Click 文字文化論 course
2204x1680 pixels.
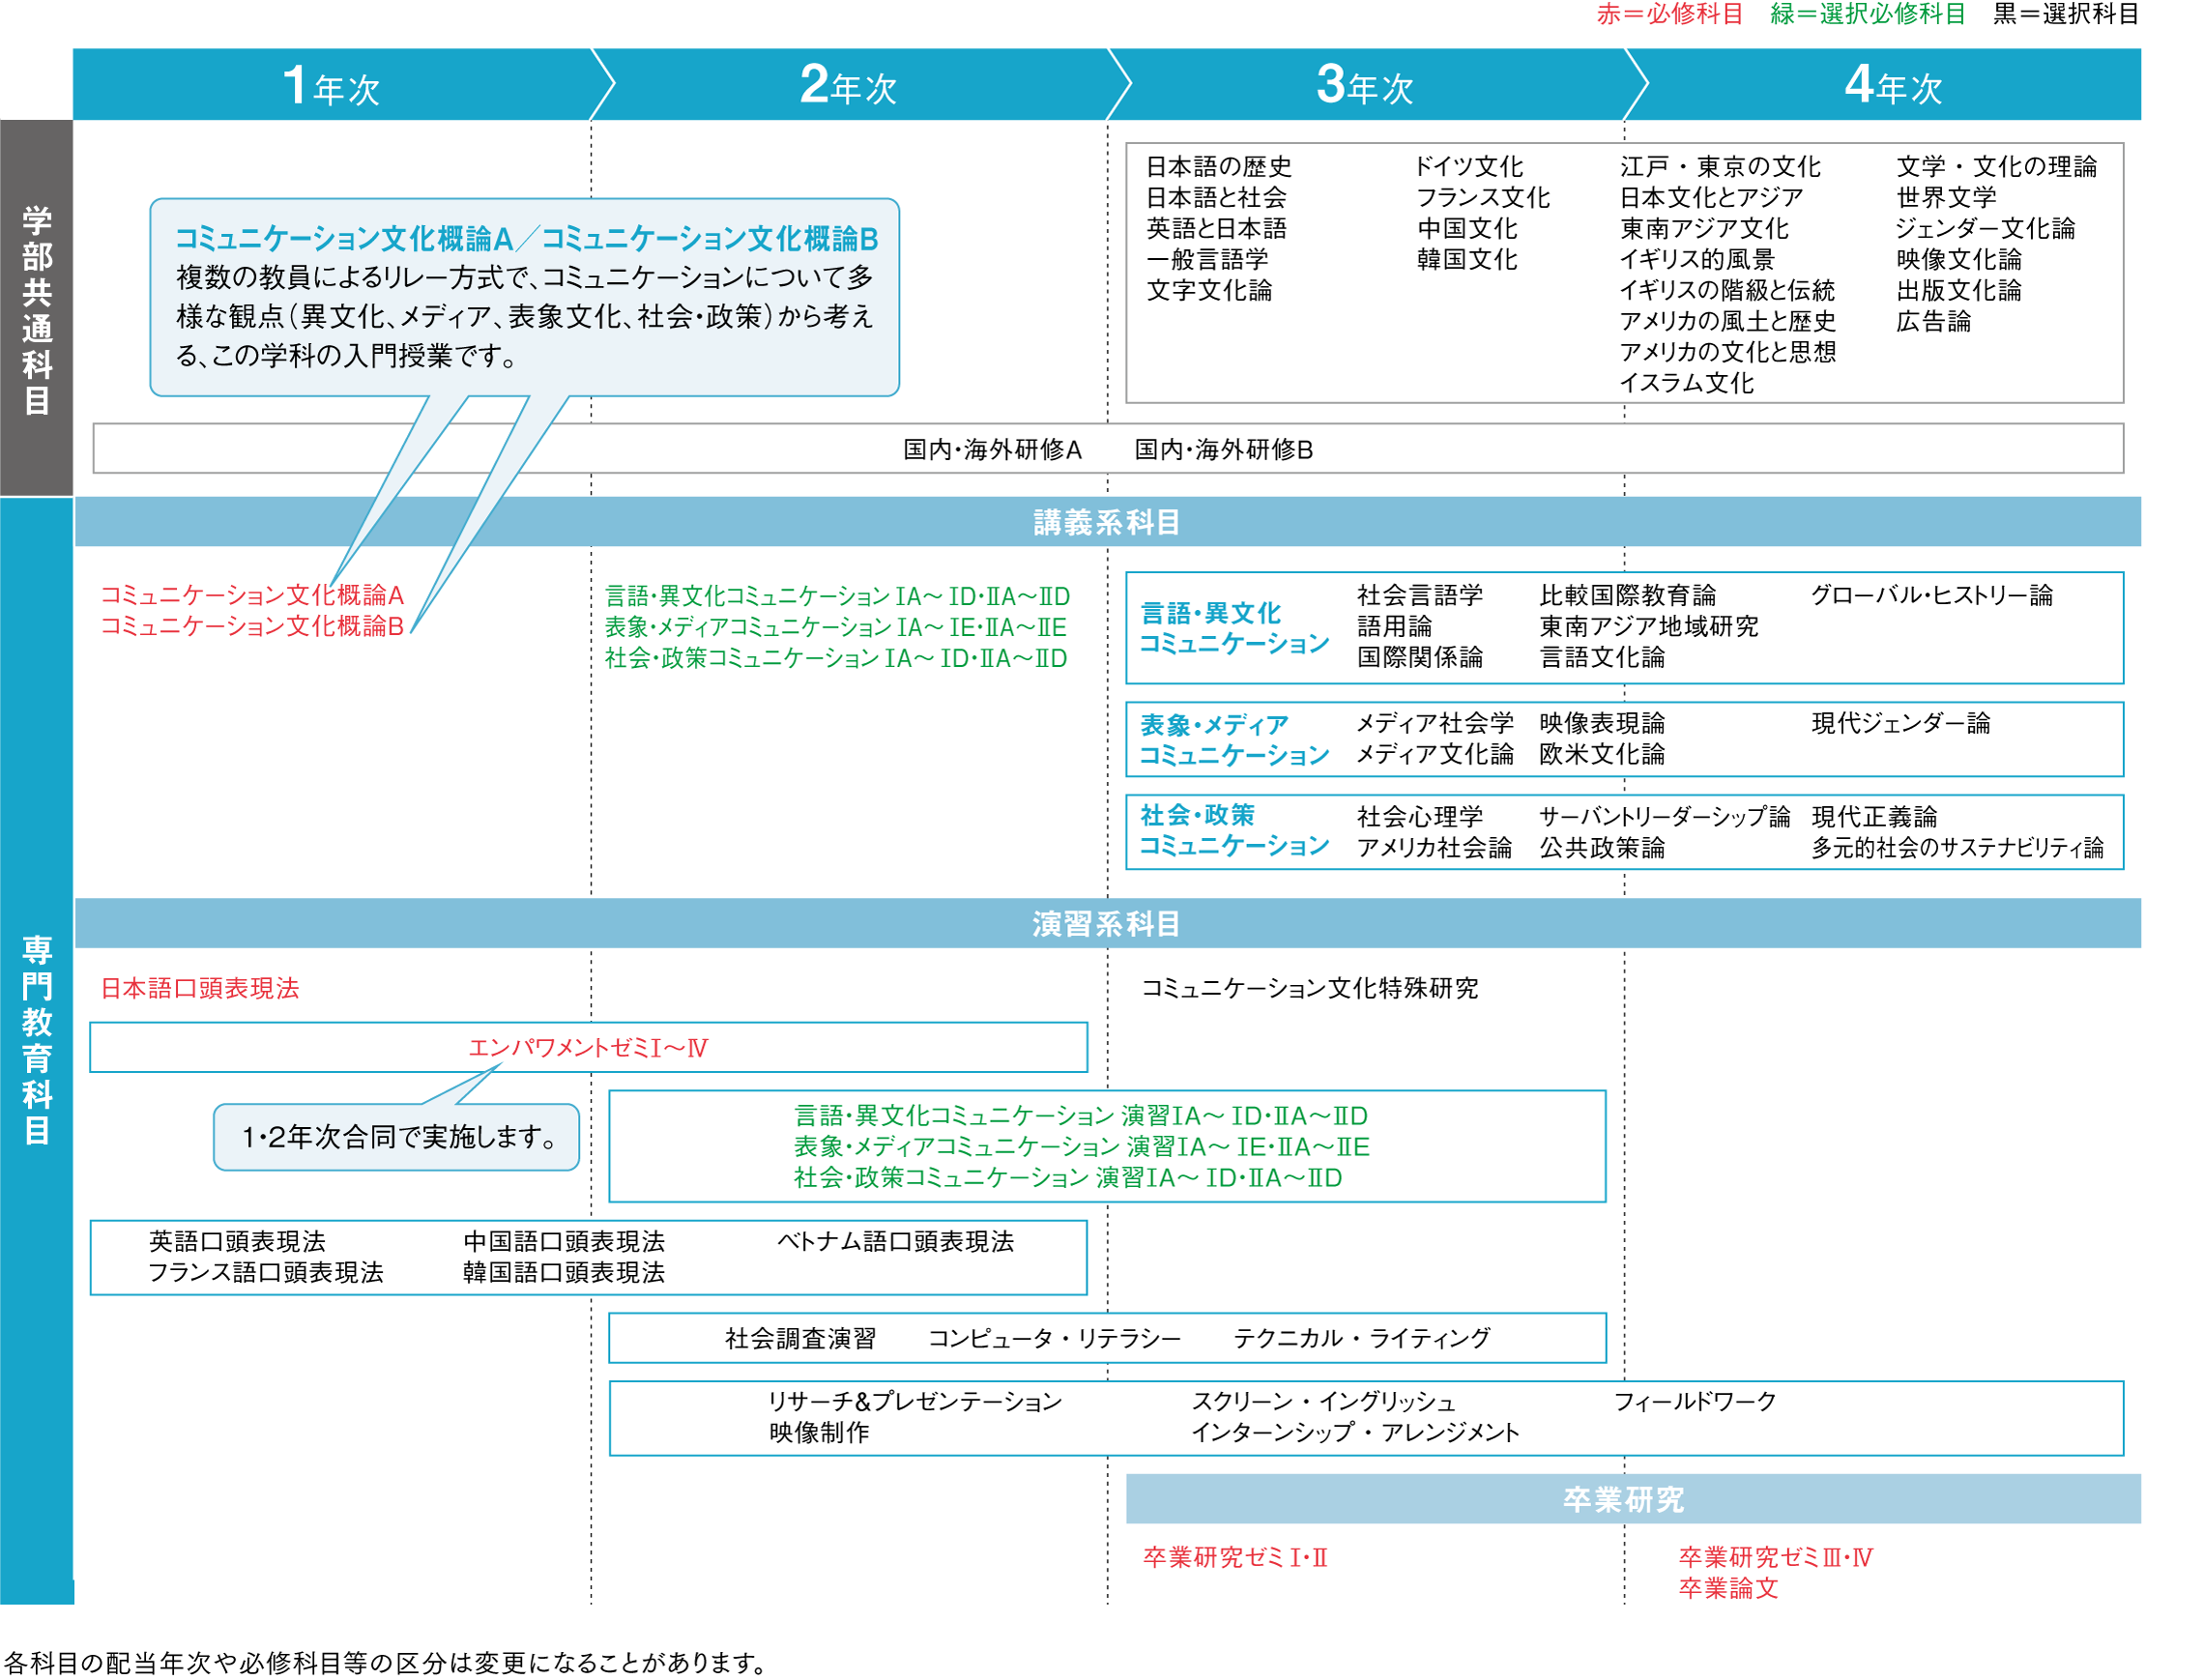click(x=1209, y=291)
